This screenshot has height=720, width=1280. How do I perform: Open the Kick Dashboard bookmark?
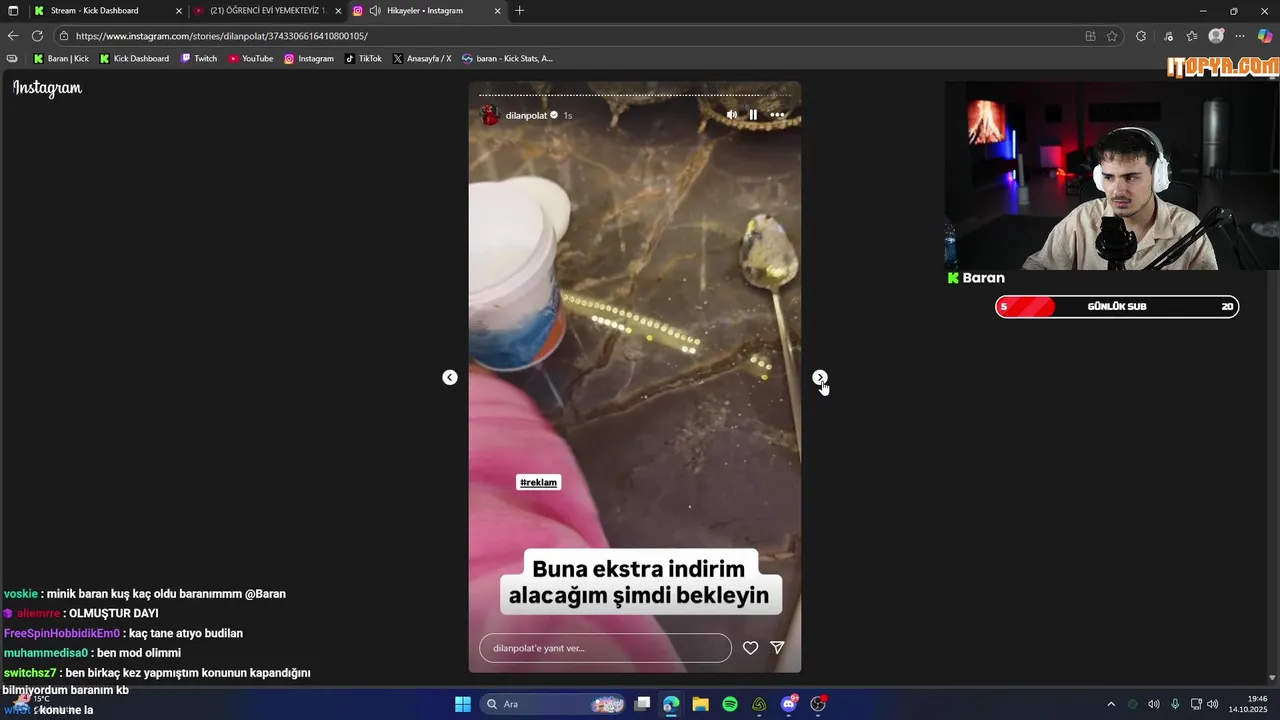pos(134,58)
